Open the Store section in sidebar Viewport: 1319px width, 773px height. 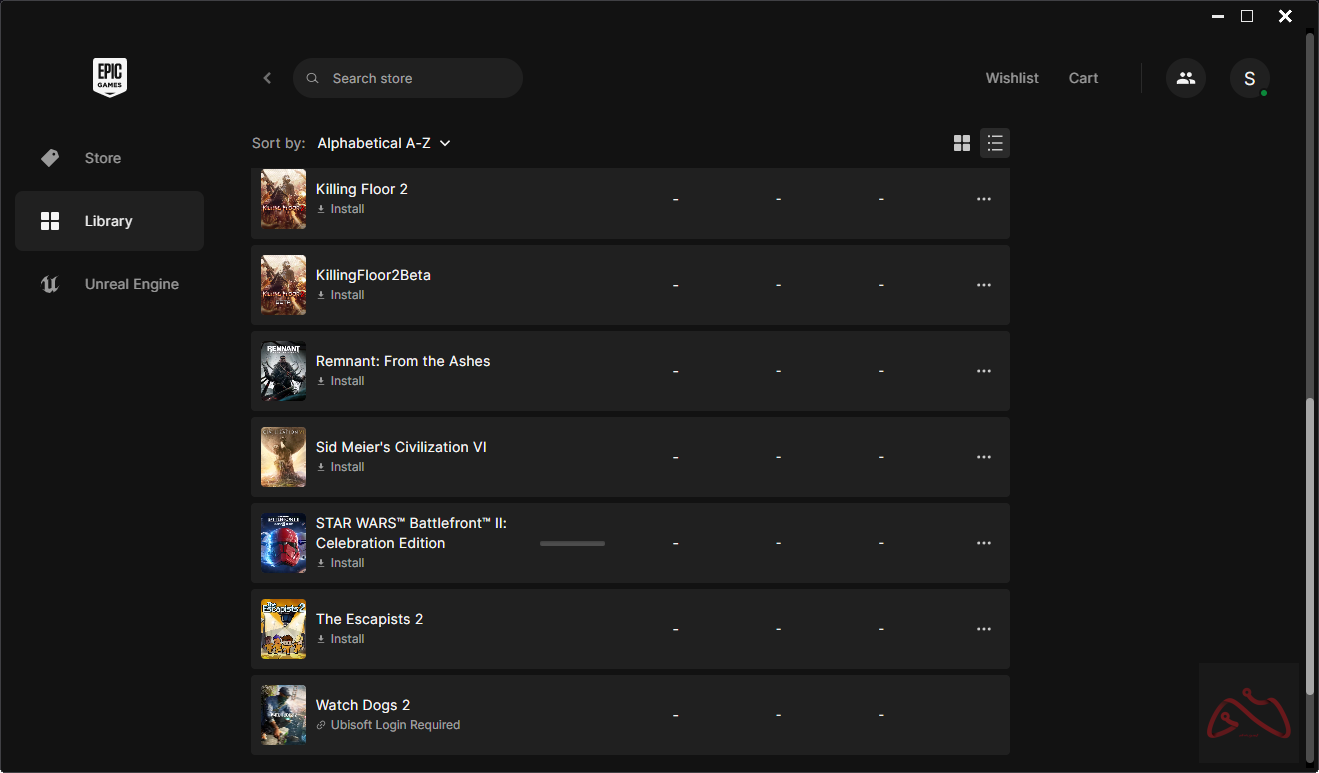pyautogui.click(x=102, y=158)
